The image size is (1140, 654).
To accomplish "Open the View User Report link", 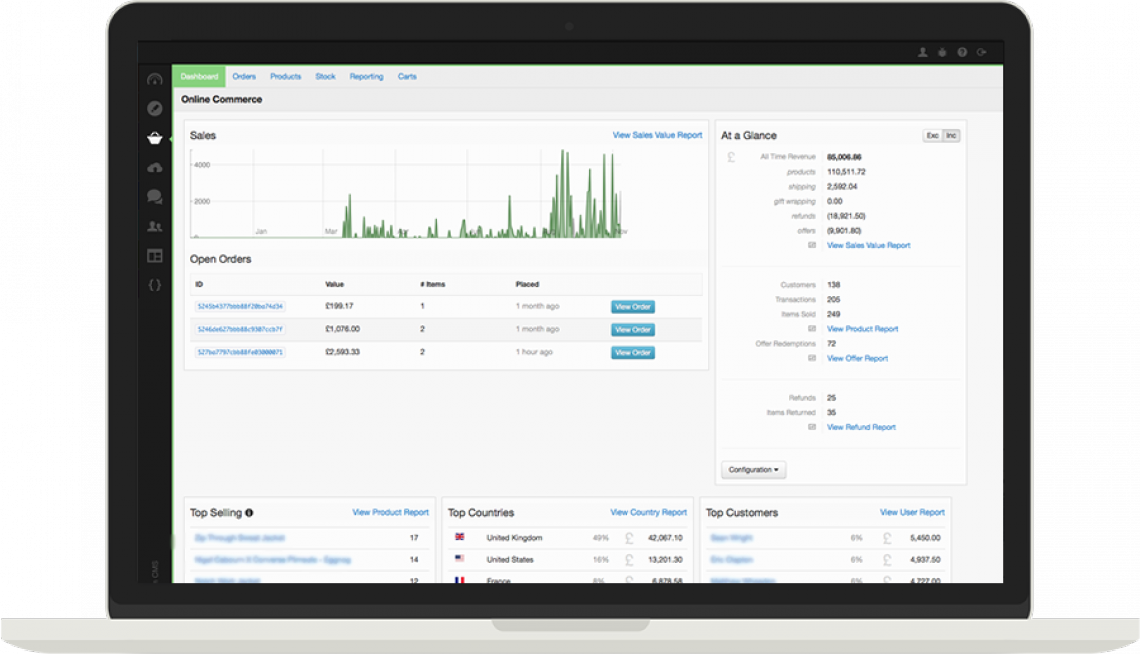I will [x=912, y=512].
